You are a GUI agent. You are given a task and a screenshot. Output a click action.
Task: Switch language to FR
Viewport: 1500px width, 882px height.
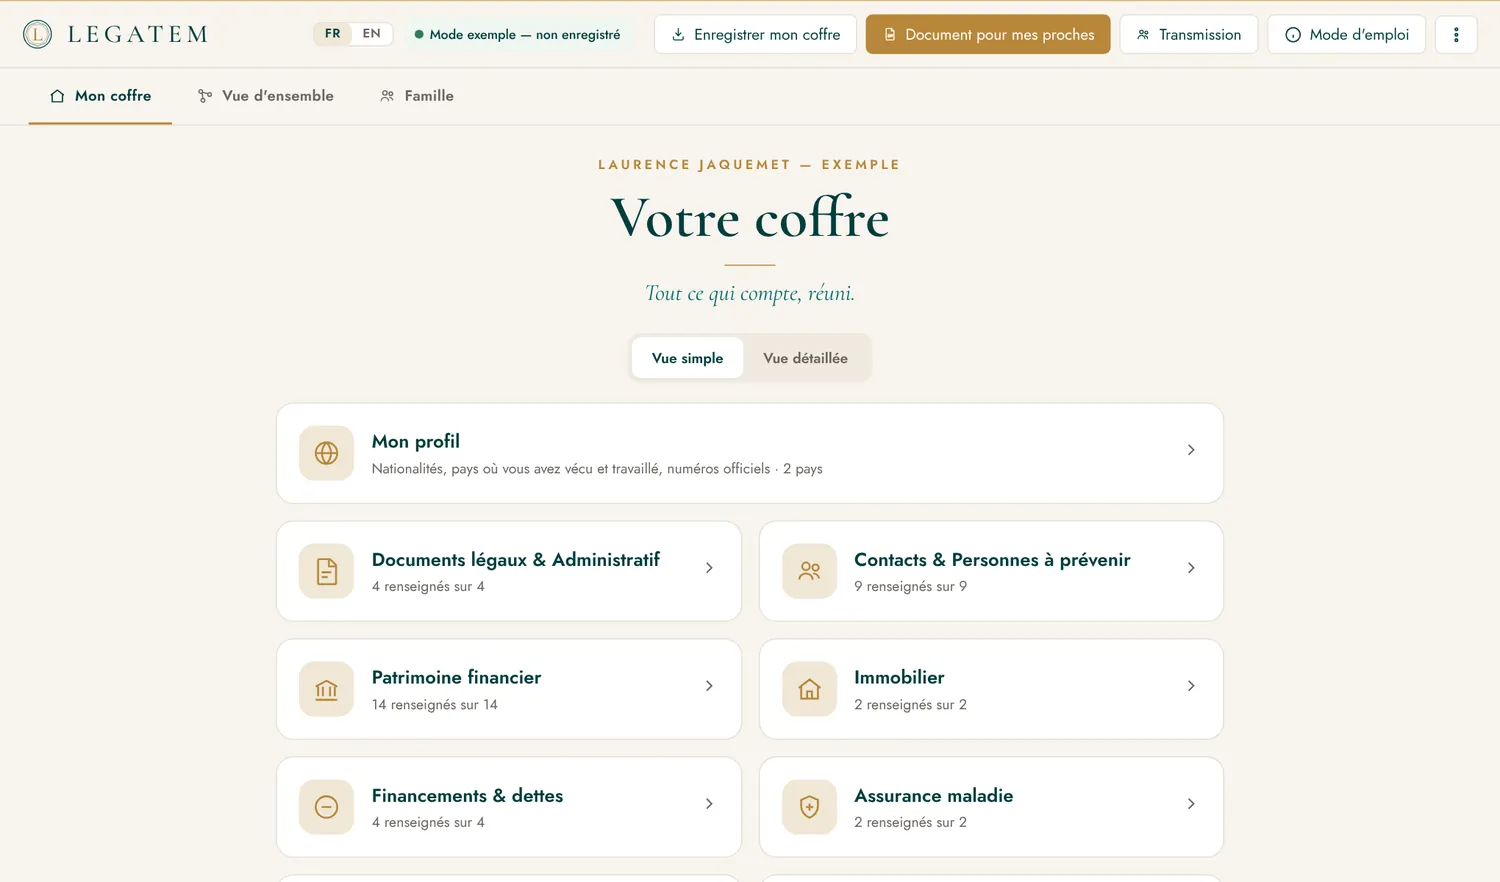coord(333,34)
